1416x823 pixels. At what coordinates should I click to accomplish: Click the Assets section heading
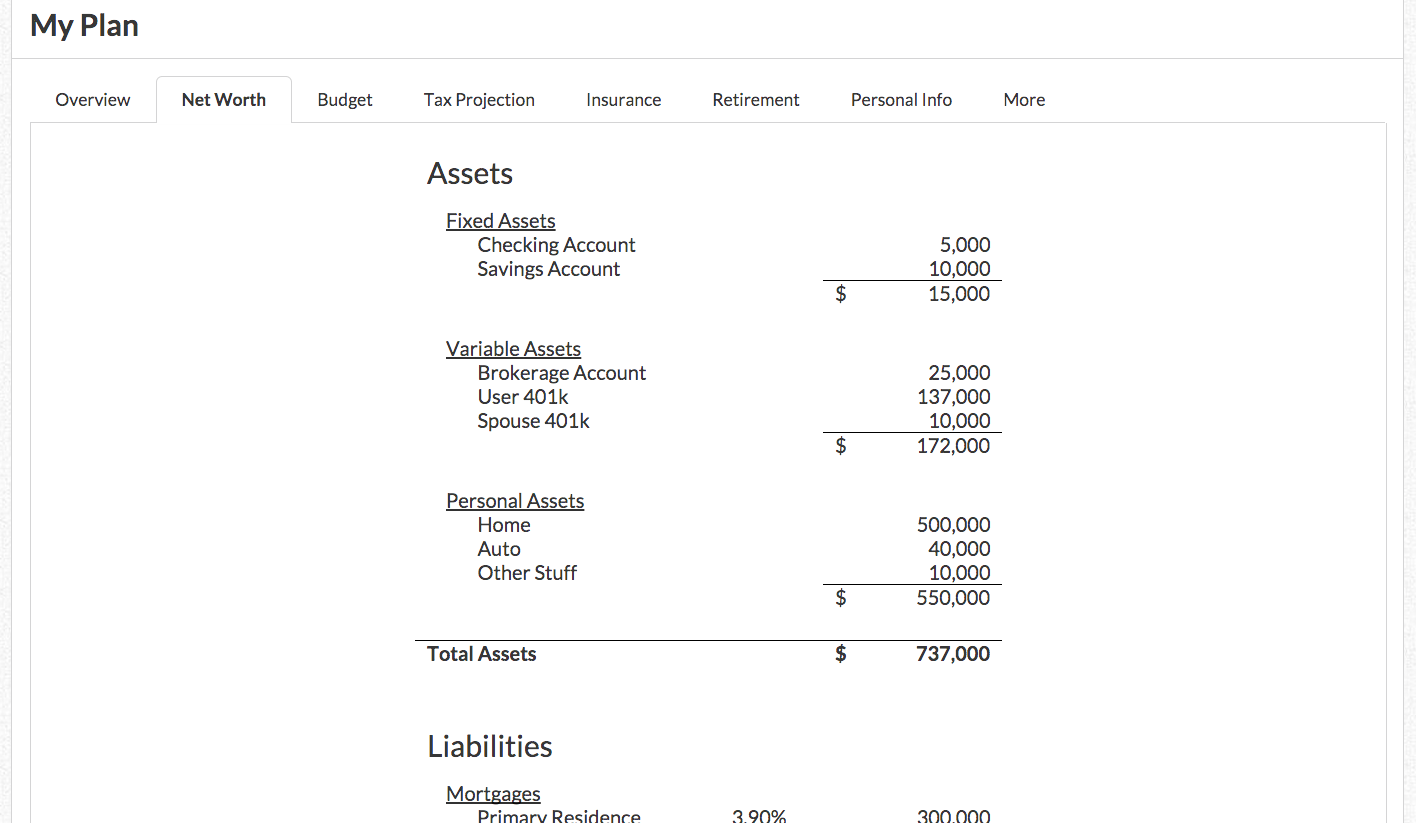(470, 174)
